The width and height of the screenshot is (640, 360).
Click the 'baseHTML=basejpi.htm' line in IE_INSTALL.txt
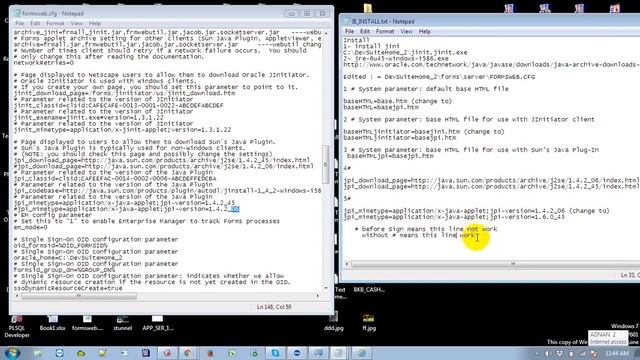pyautogui.click(x=381, y=107)
